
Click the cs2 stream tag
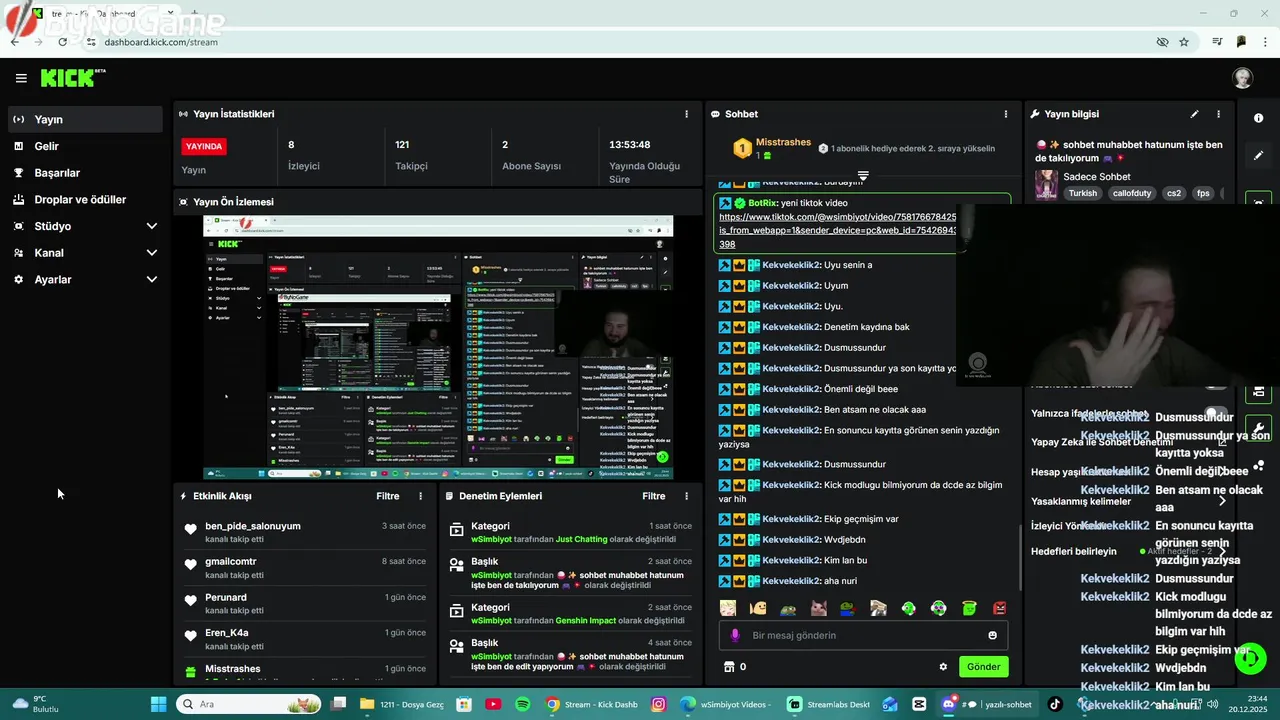(1174, 193)
